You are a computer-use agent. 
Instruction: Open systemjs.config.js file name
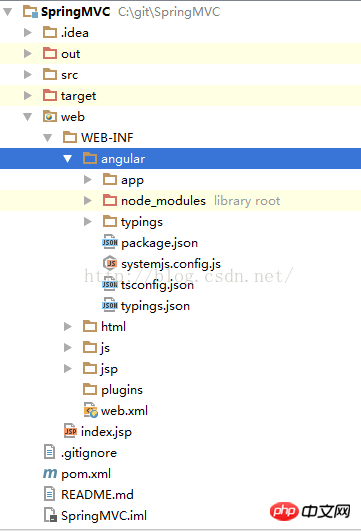click(171, 264)
